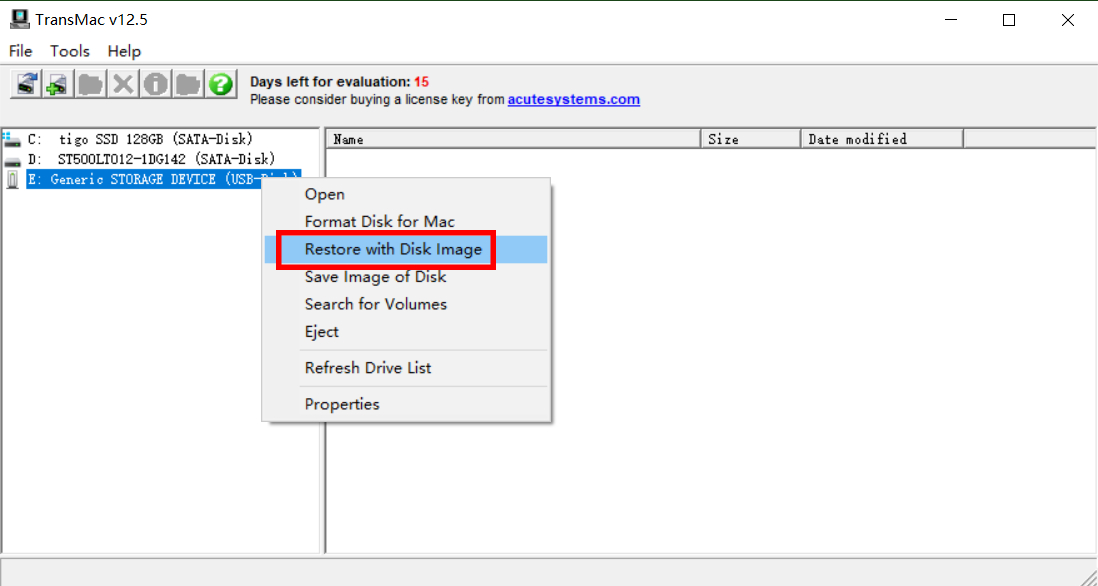This screenshot has height=586, width=1098.
Task: Select E: Generic STORAGE DEVICE drive
Action: [x=164, y=180]
